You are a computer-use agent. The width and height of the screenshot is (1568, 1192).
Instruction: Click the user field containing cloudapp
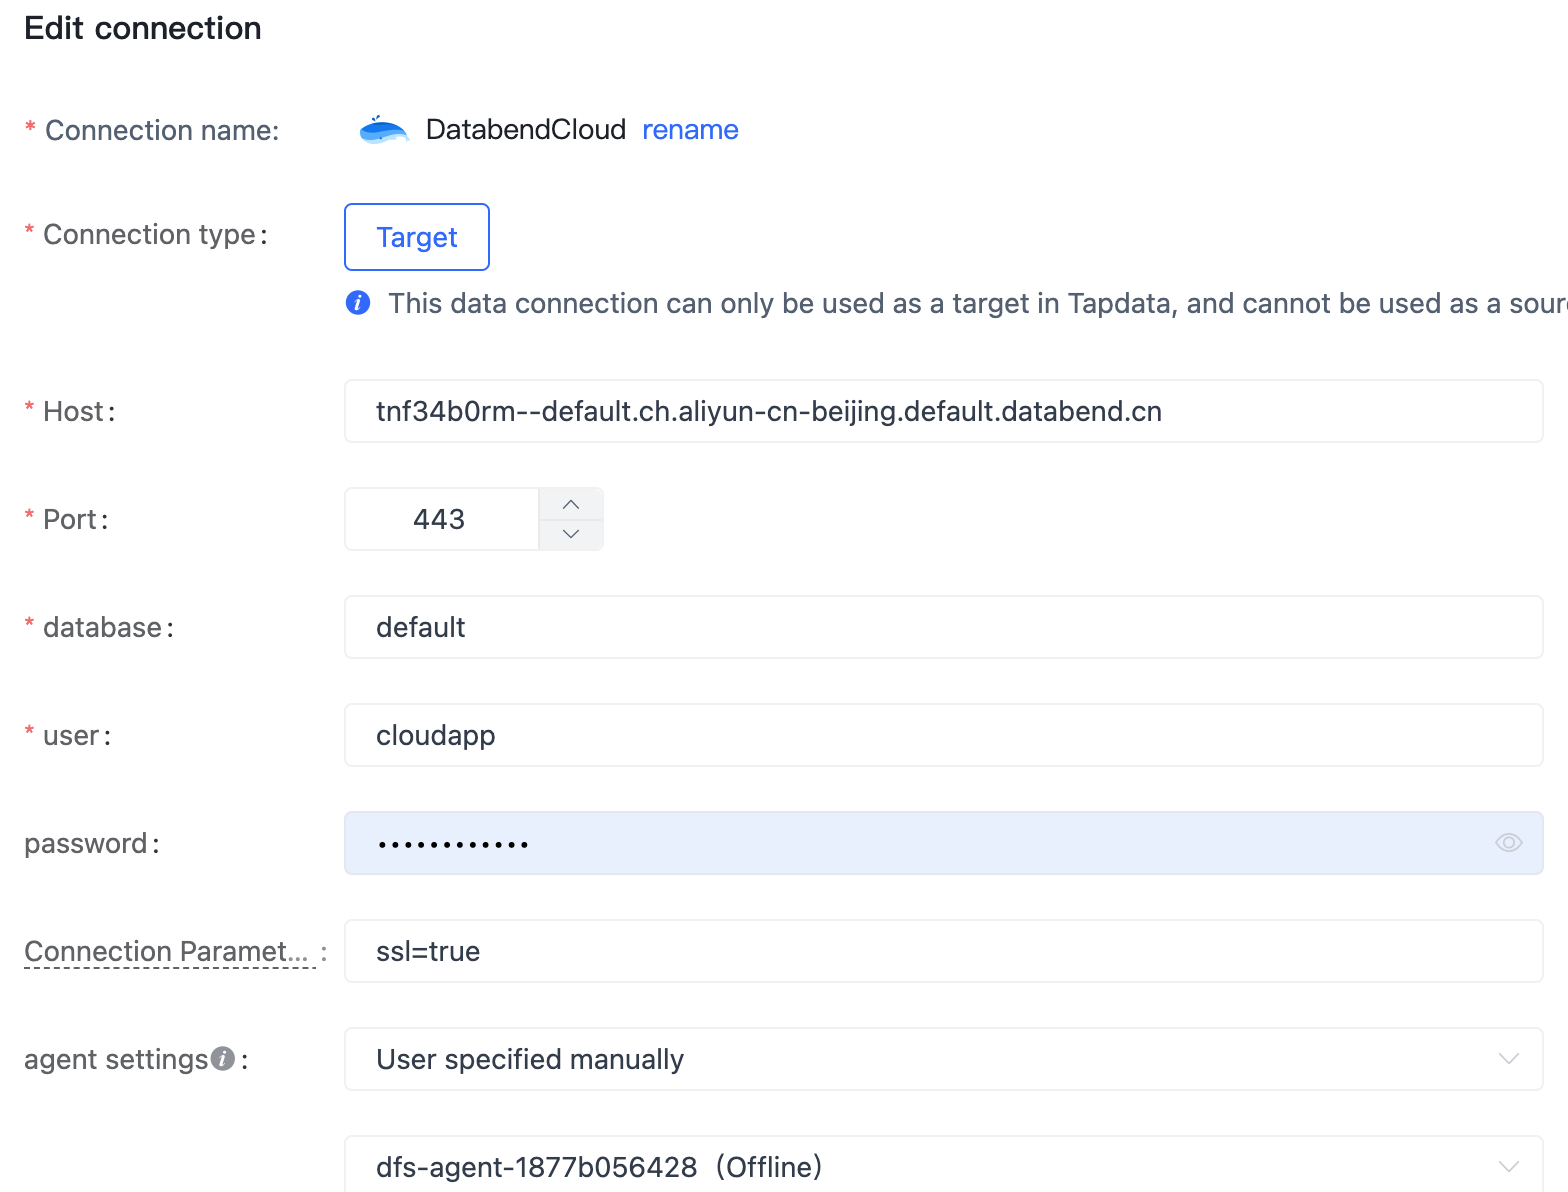click(944, 735)
